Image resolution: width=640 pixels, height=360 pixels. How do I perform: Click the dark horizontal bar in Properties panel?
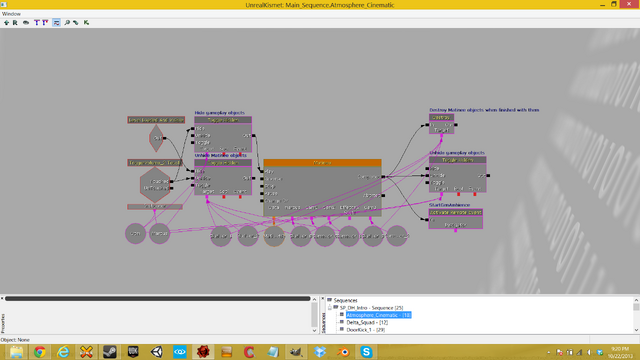click(158, 299)
